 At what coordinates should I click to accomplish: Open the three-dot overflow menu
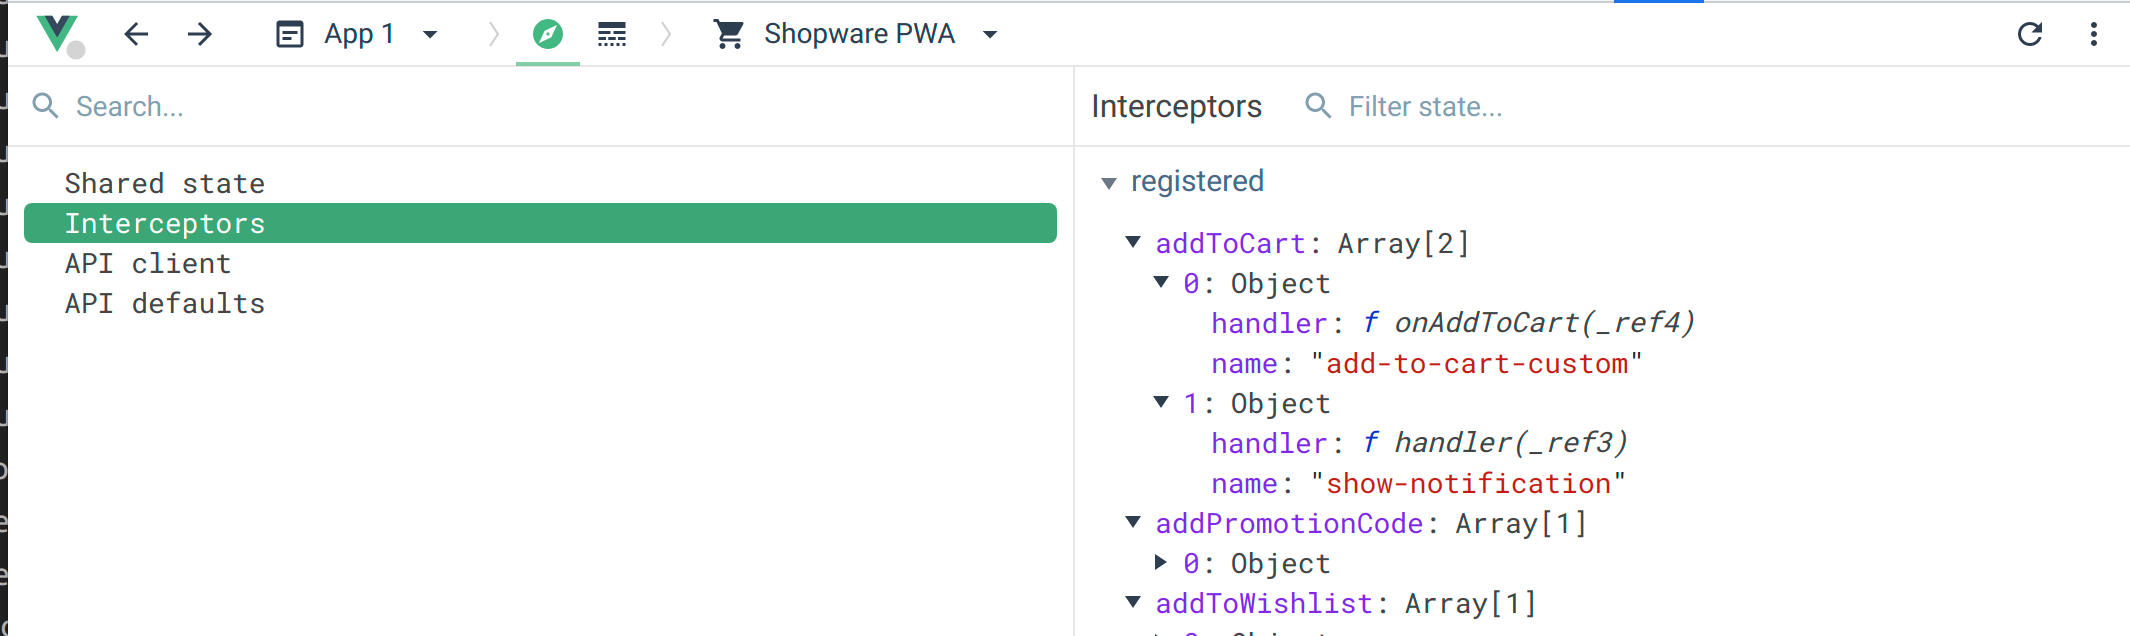pos(2094,34)
